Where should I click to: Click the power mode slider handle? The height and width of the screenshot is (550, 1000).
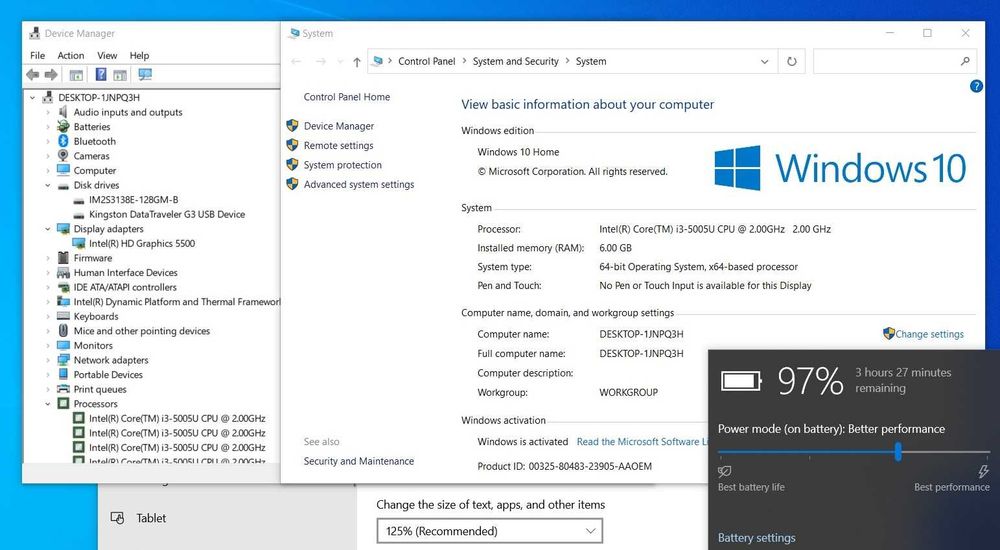(898, 452)
